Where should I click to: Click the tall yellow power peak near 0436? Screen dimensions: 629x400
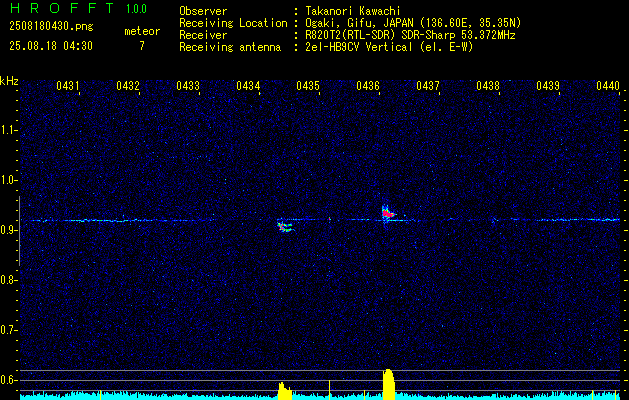389,384
